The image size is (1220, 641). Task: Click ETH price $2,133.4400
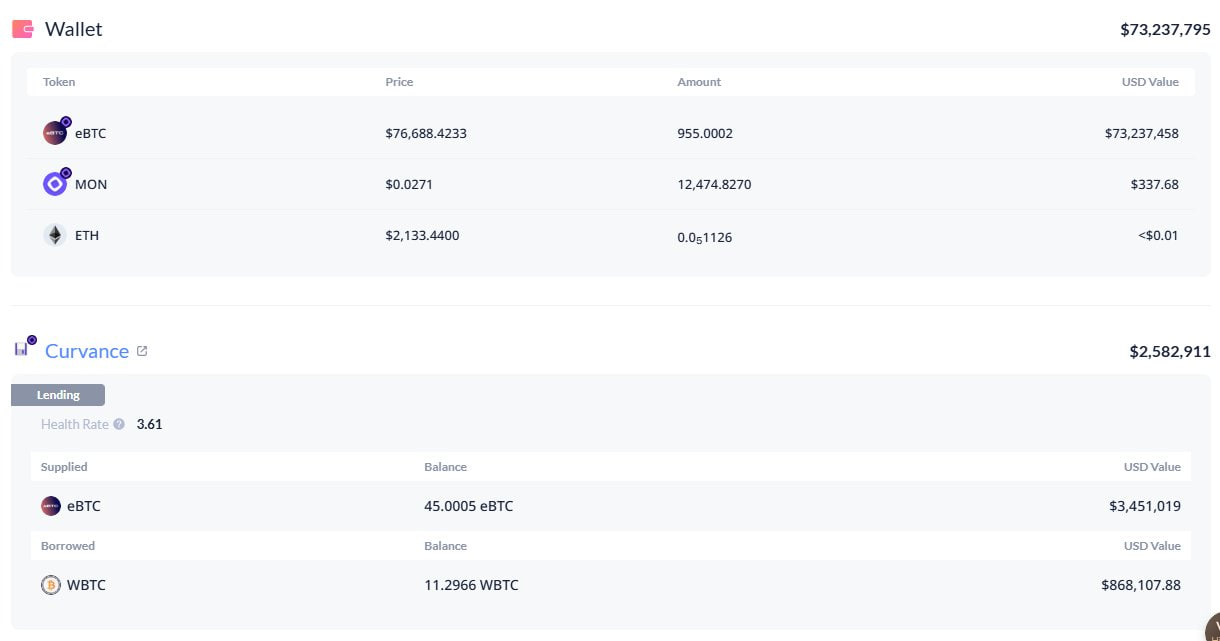(422, 236)
